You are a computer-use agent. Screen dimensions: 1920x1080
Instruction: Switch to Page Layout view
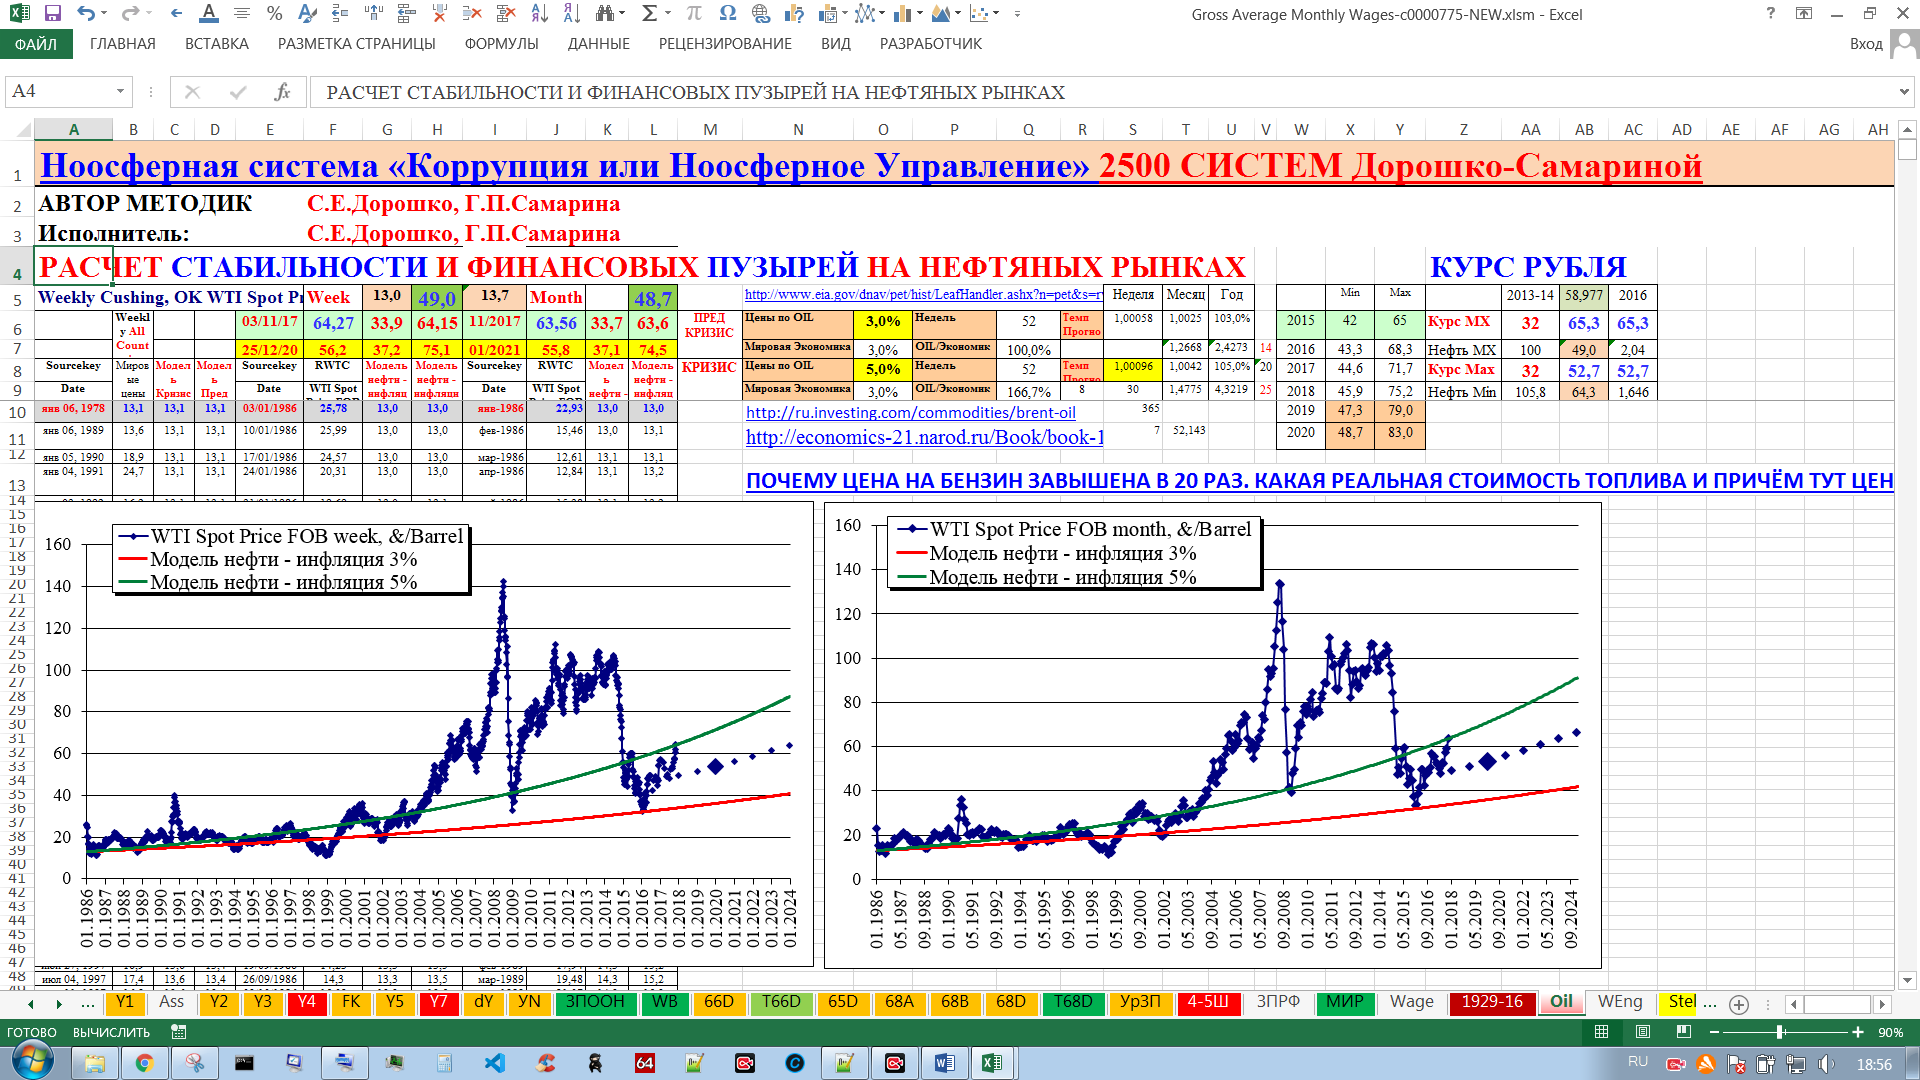coord(1642,1032)
